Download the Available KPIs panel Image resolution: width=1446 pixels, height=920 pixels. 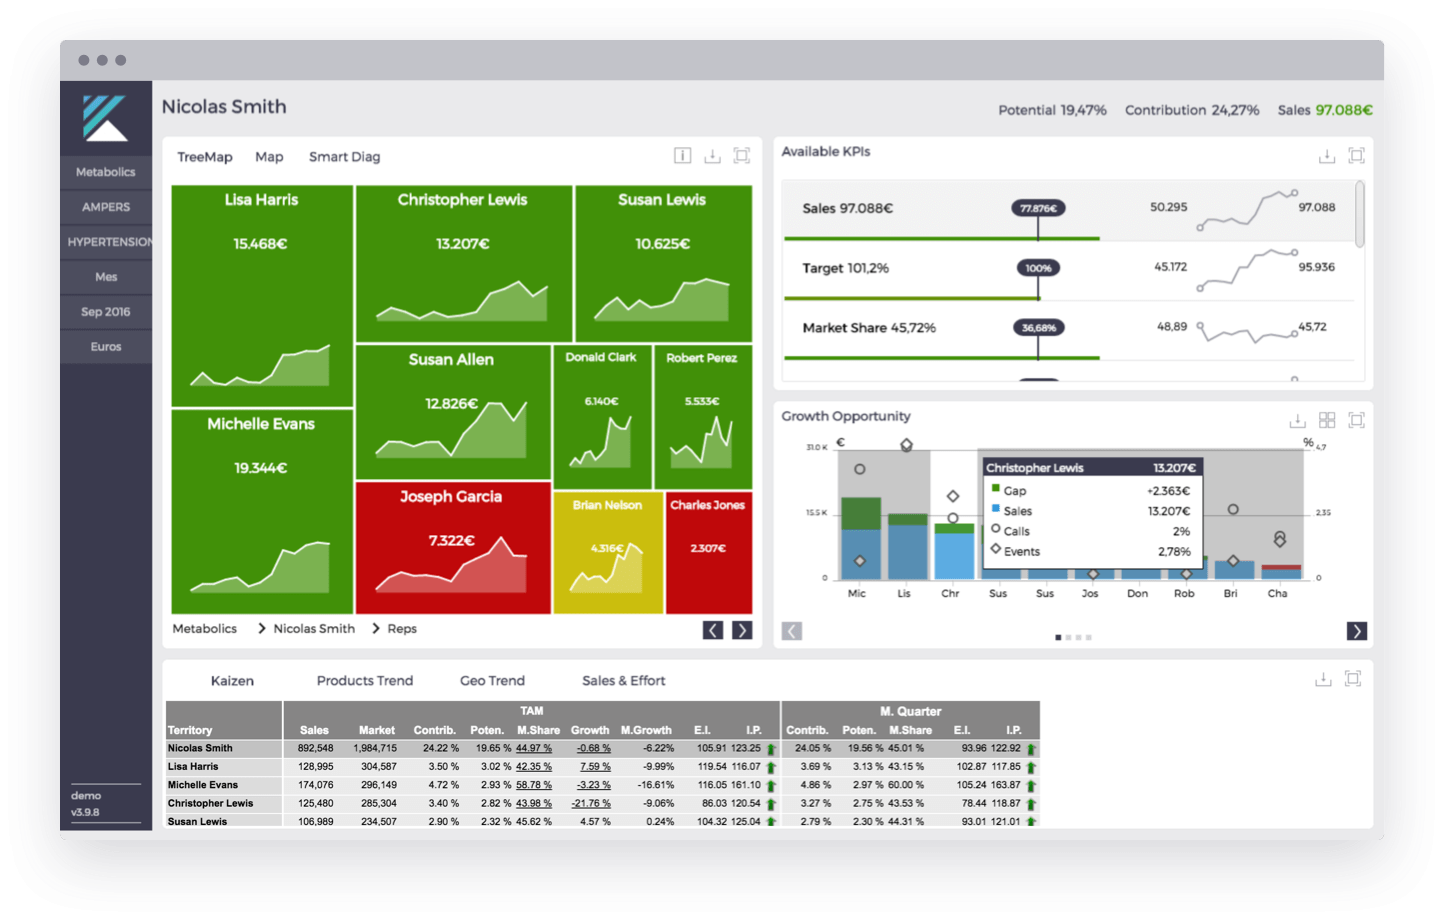point(1326,156)
